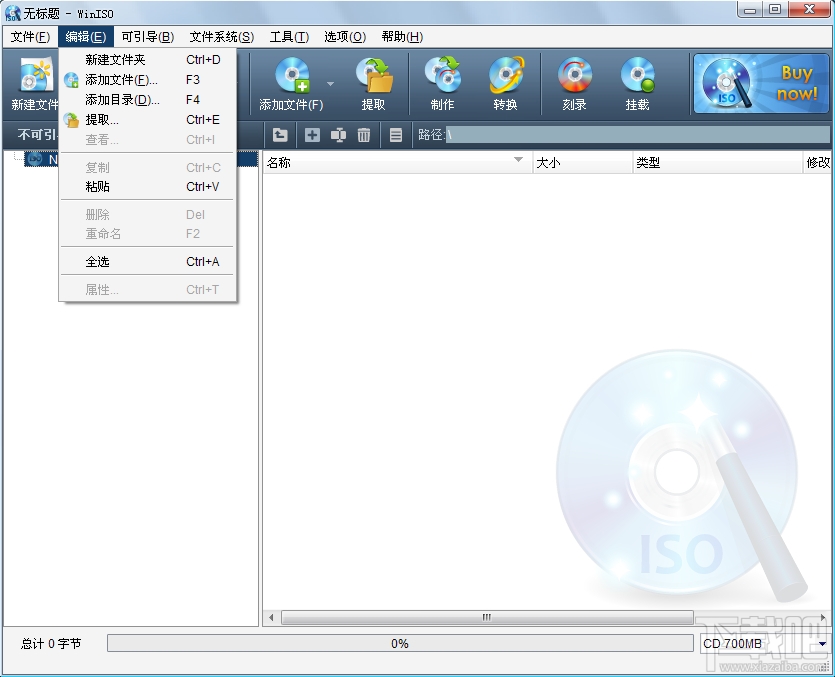Choose Select All (全选) menu item
The width and height of the screenshot is (835, 677).
[x=148, y=262]
